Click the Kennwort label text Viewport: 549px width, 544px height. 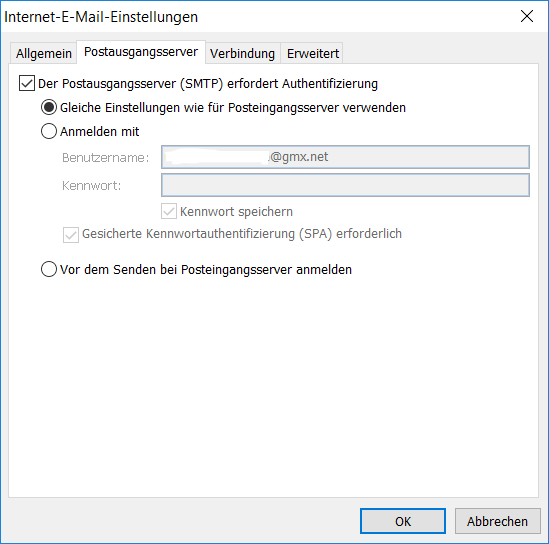[91, 185]
